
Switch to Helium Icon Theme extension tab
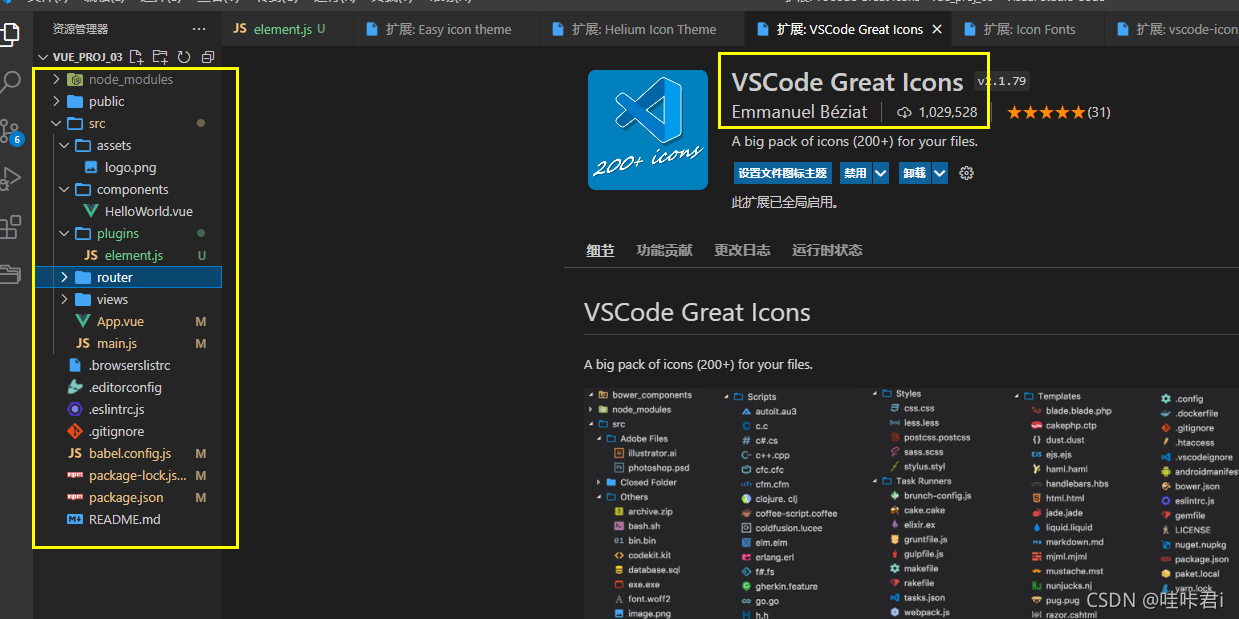click(x=643, y=29)
